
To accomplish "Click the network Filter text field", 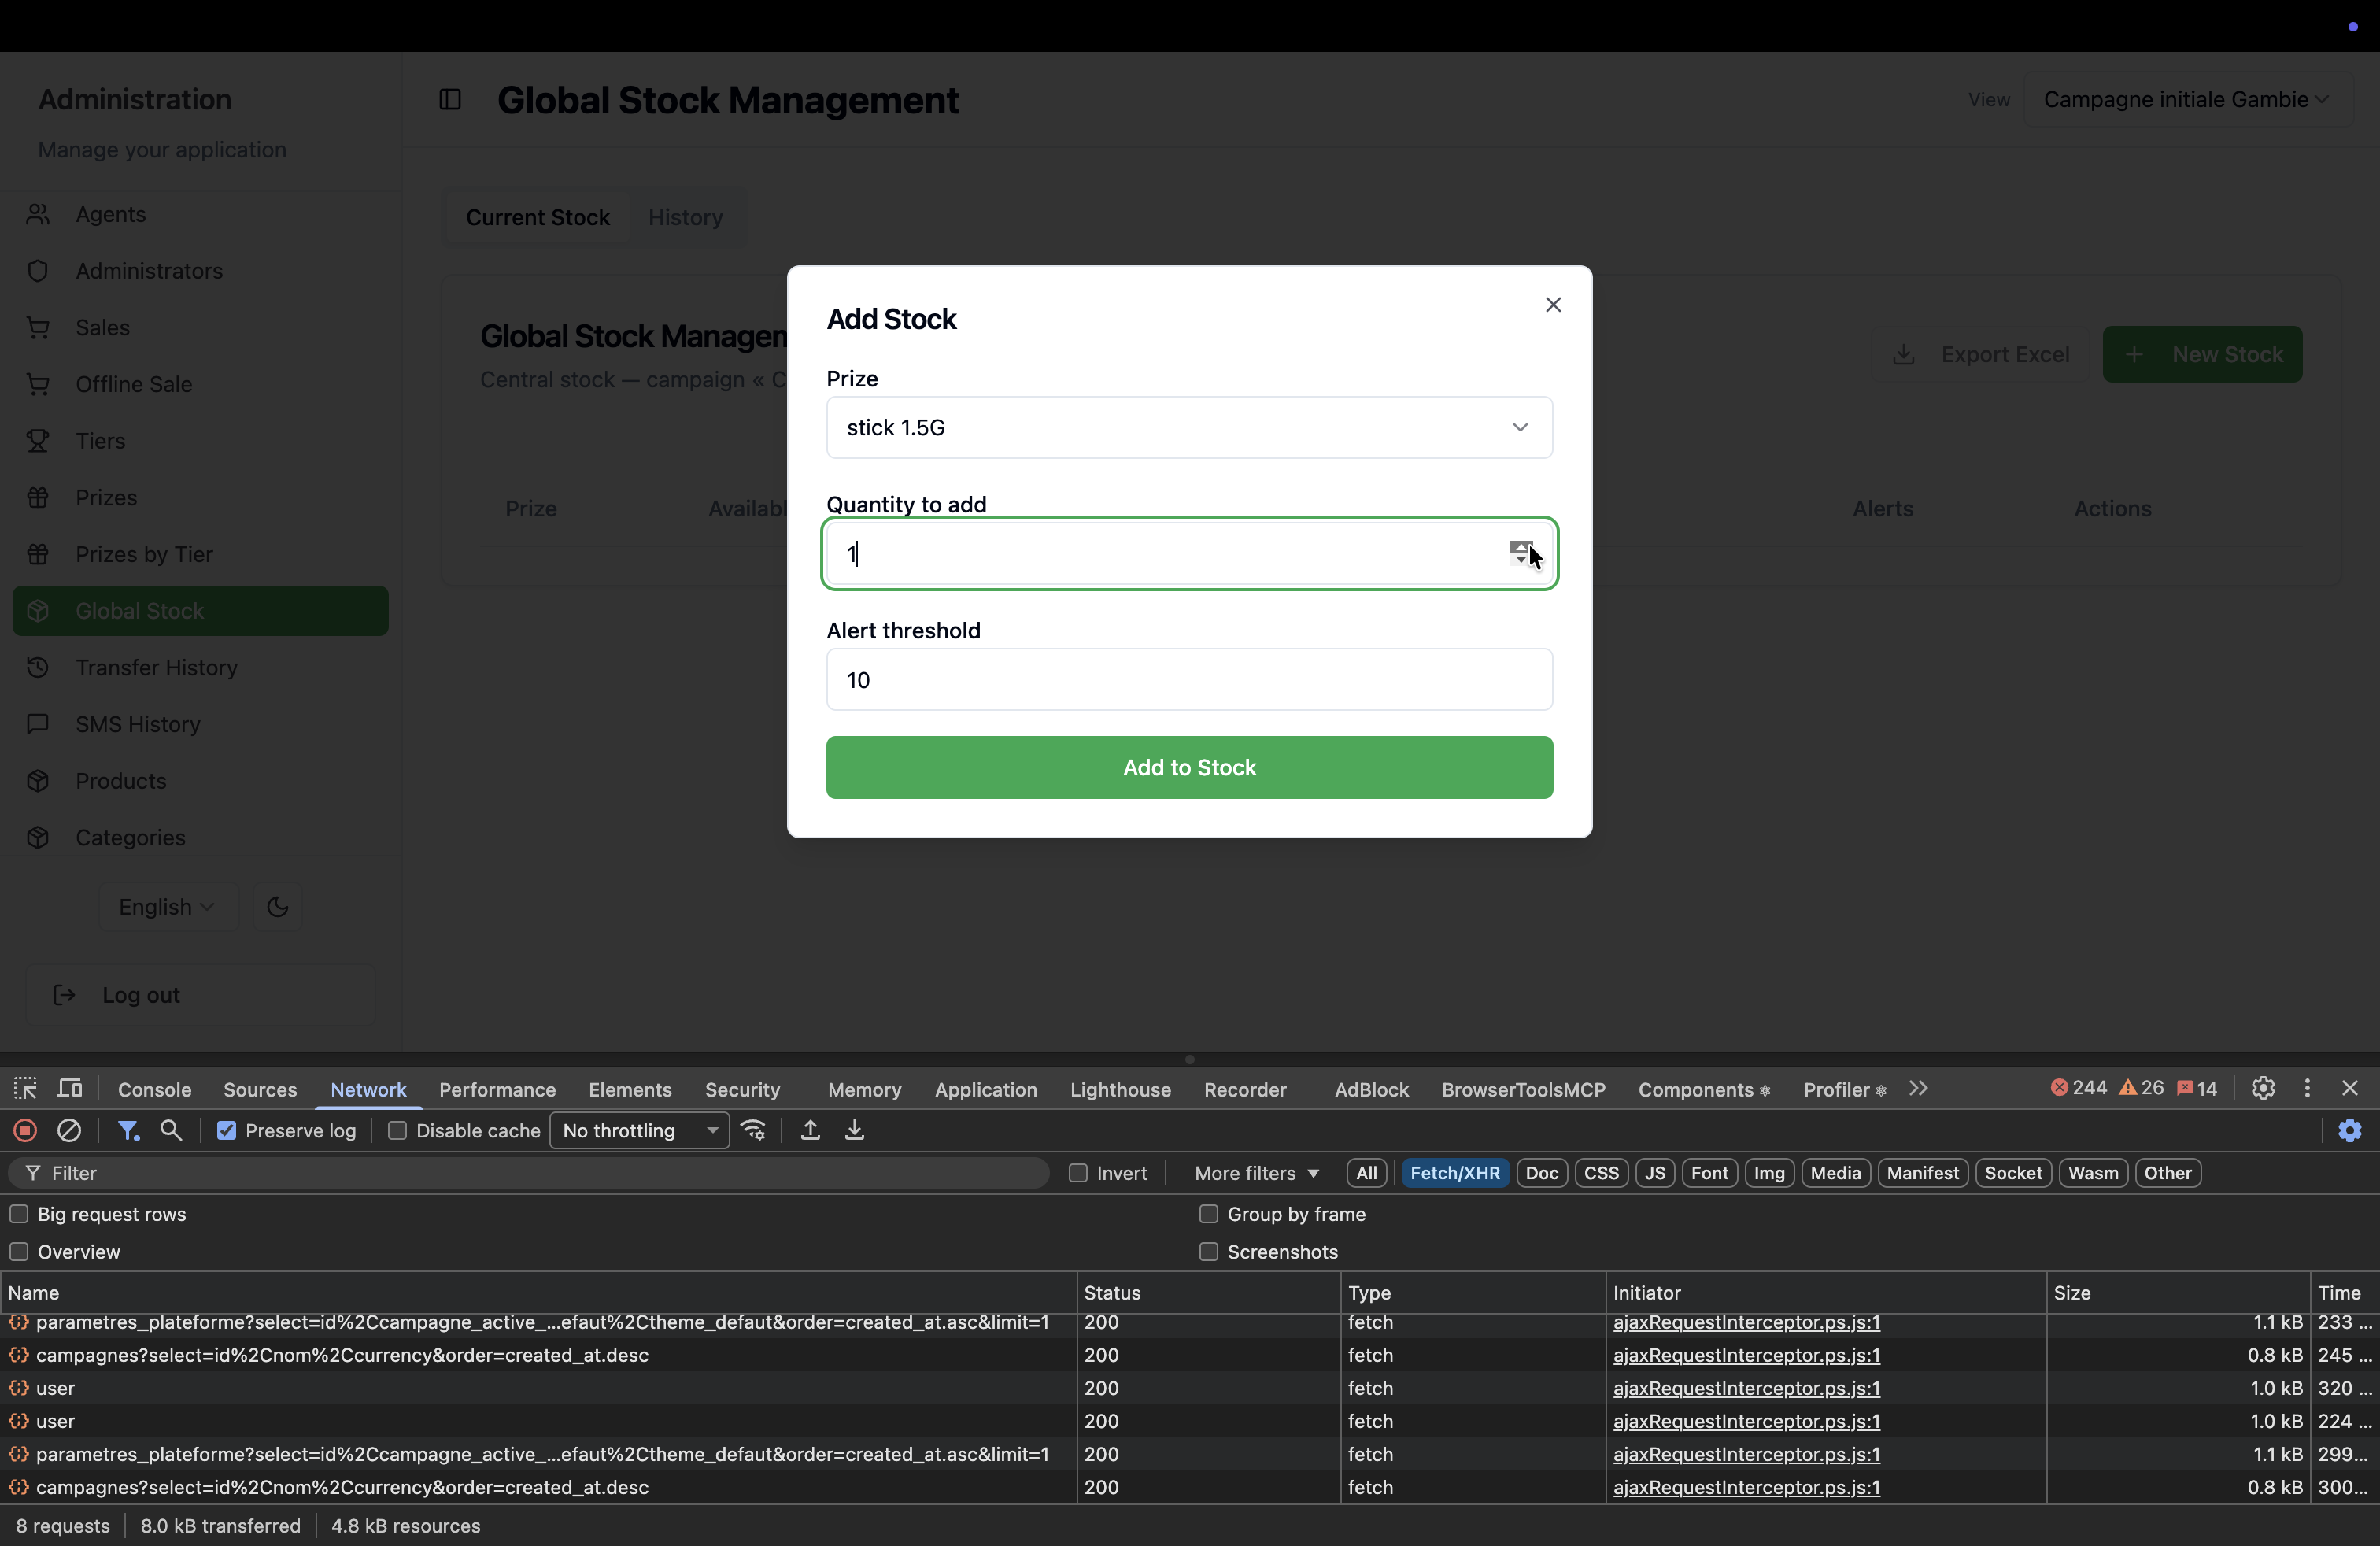I will (x=530, y=1172).
